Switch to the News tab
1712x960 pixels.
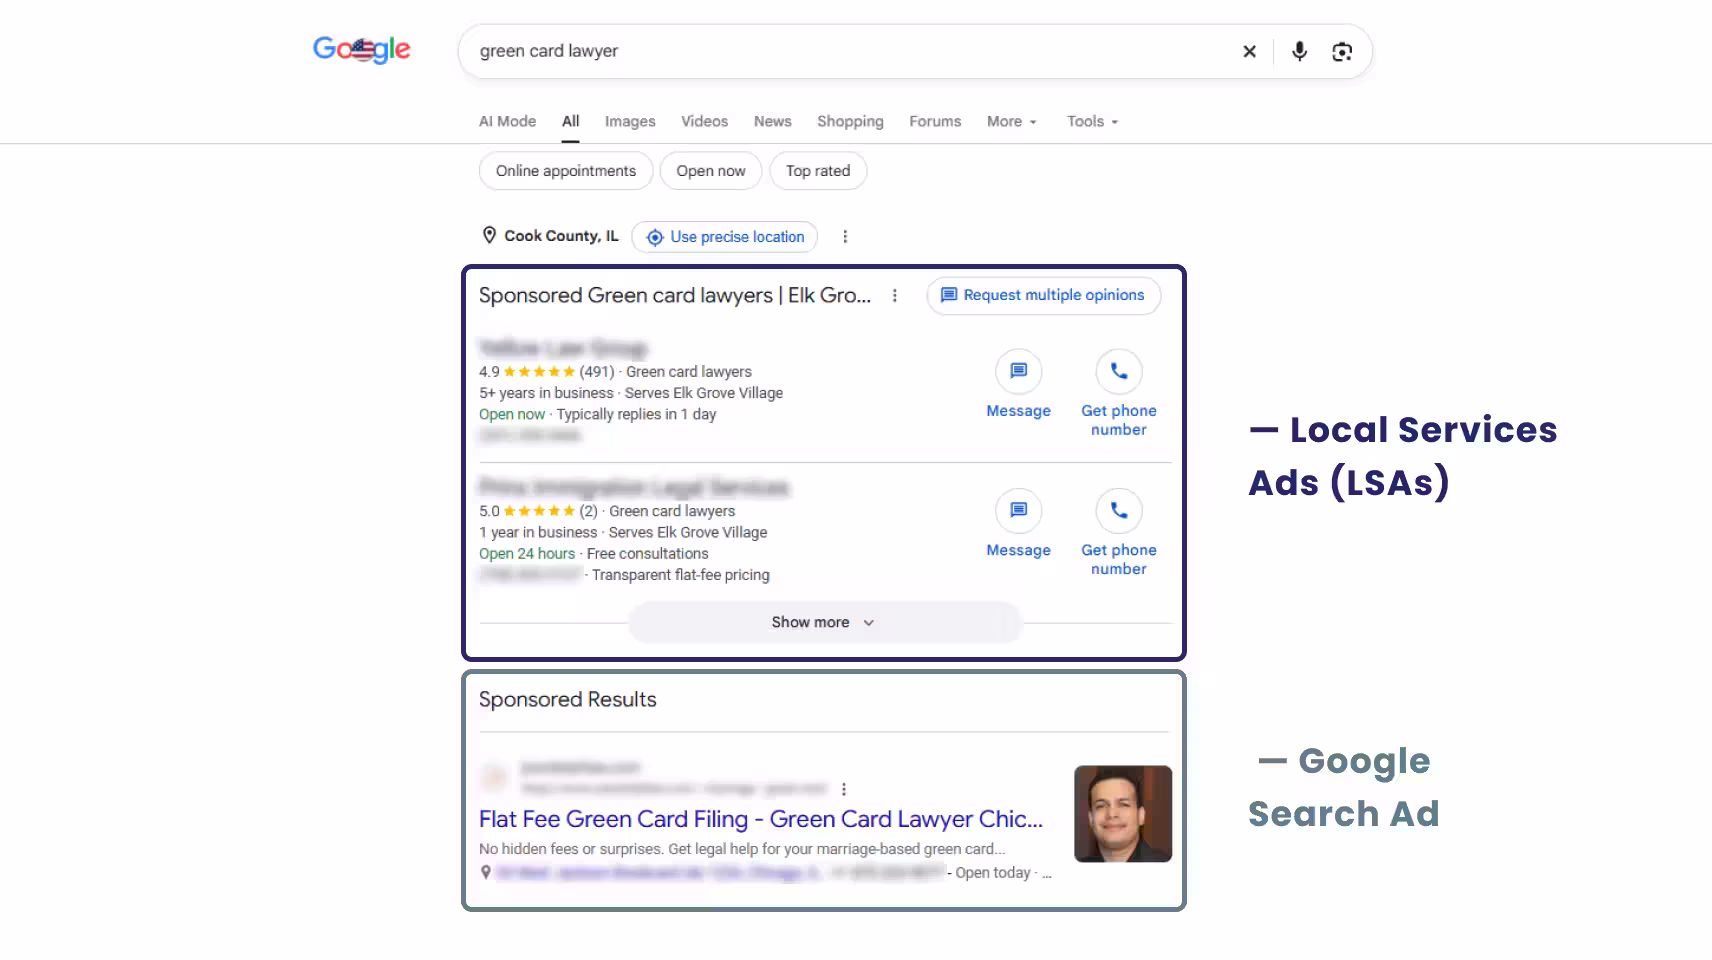click(x=772, y=121)
